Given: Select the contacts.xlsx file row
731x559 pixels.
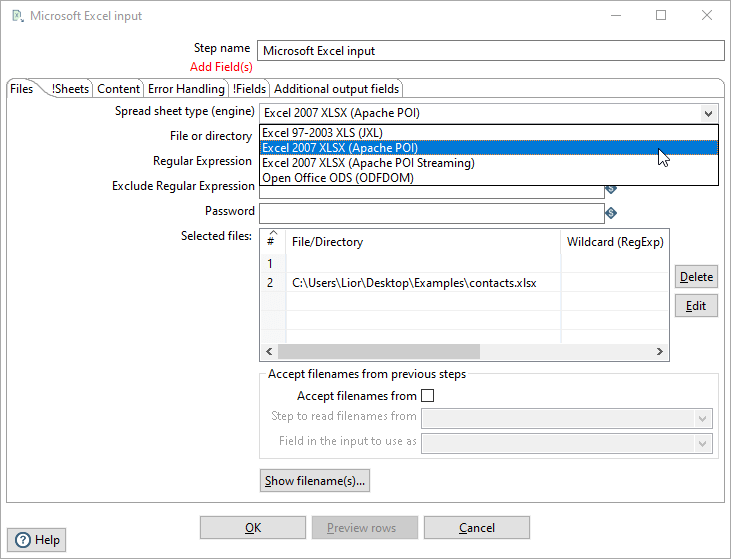Looking at the screenshot, I should 464,283.
